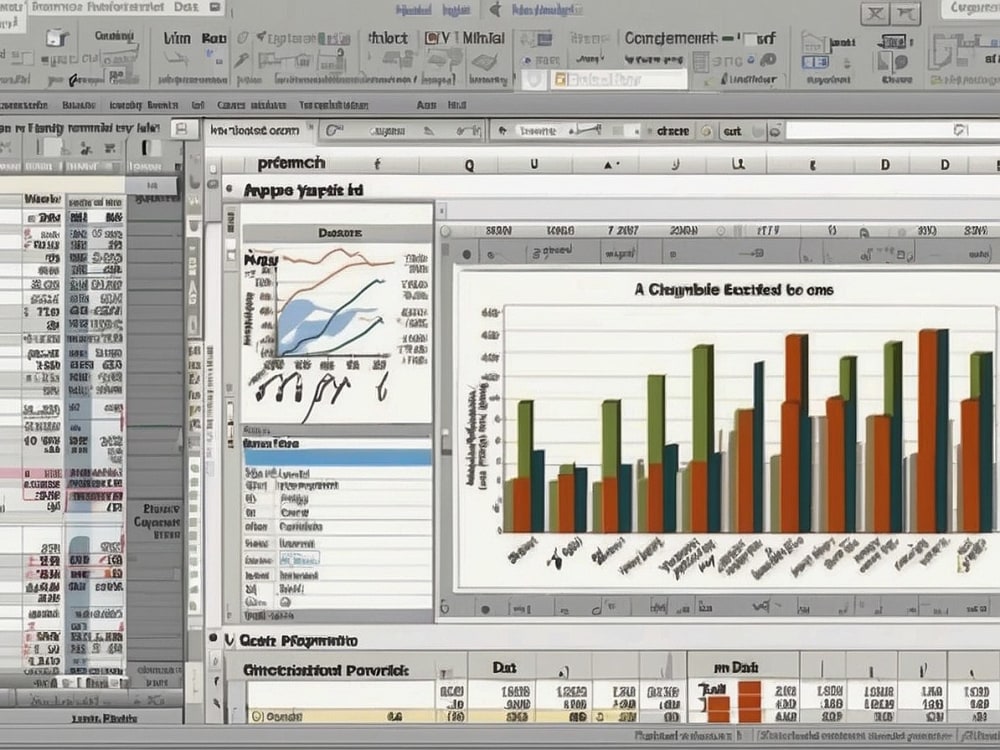Click the Q column header

[469, 165]
